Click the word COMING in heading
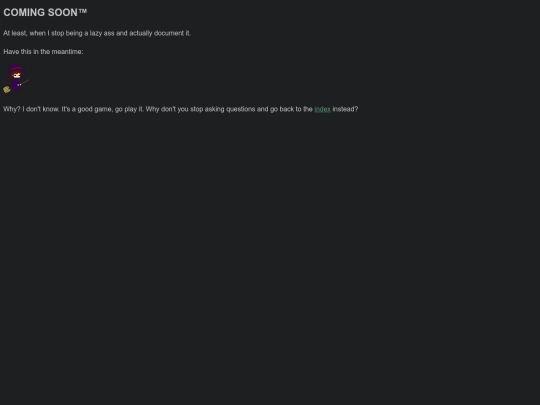 coord(24,12)
